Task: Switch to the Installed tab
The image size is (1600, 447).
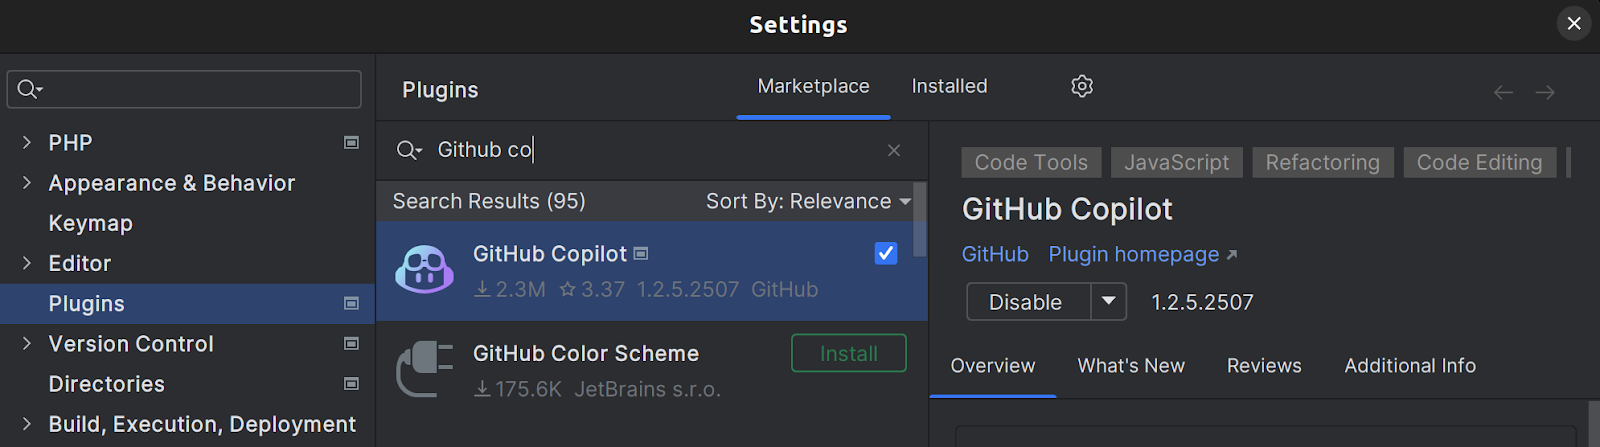Action: coord(949,86)
